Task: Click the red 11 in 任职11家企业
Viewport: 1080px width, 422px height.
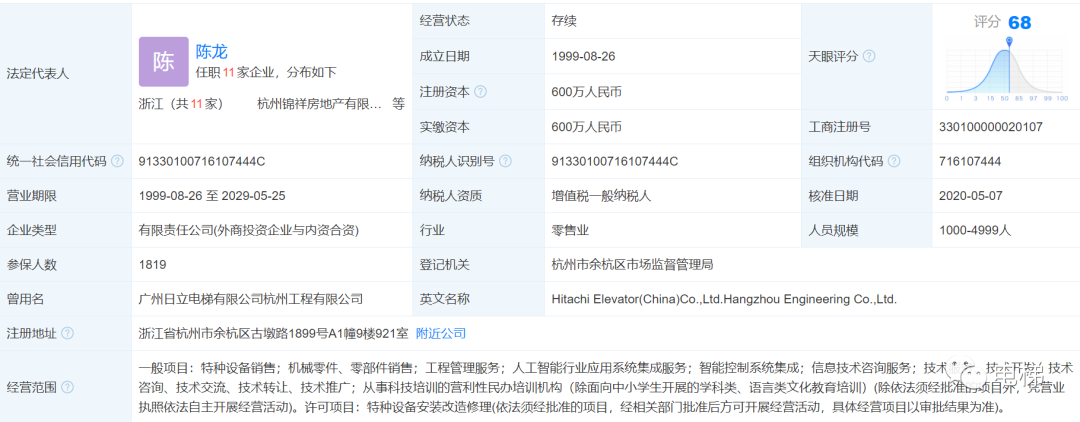Action: click(229, 72)
